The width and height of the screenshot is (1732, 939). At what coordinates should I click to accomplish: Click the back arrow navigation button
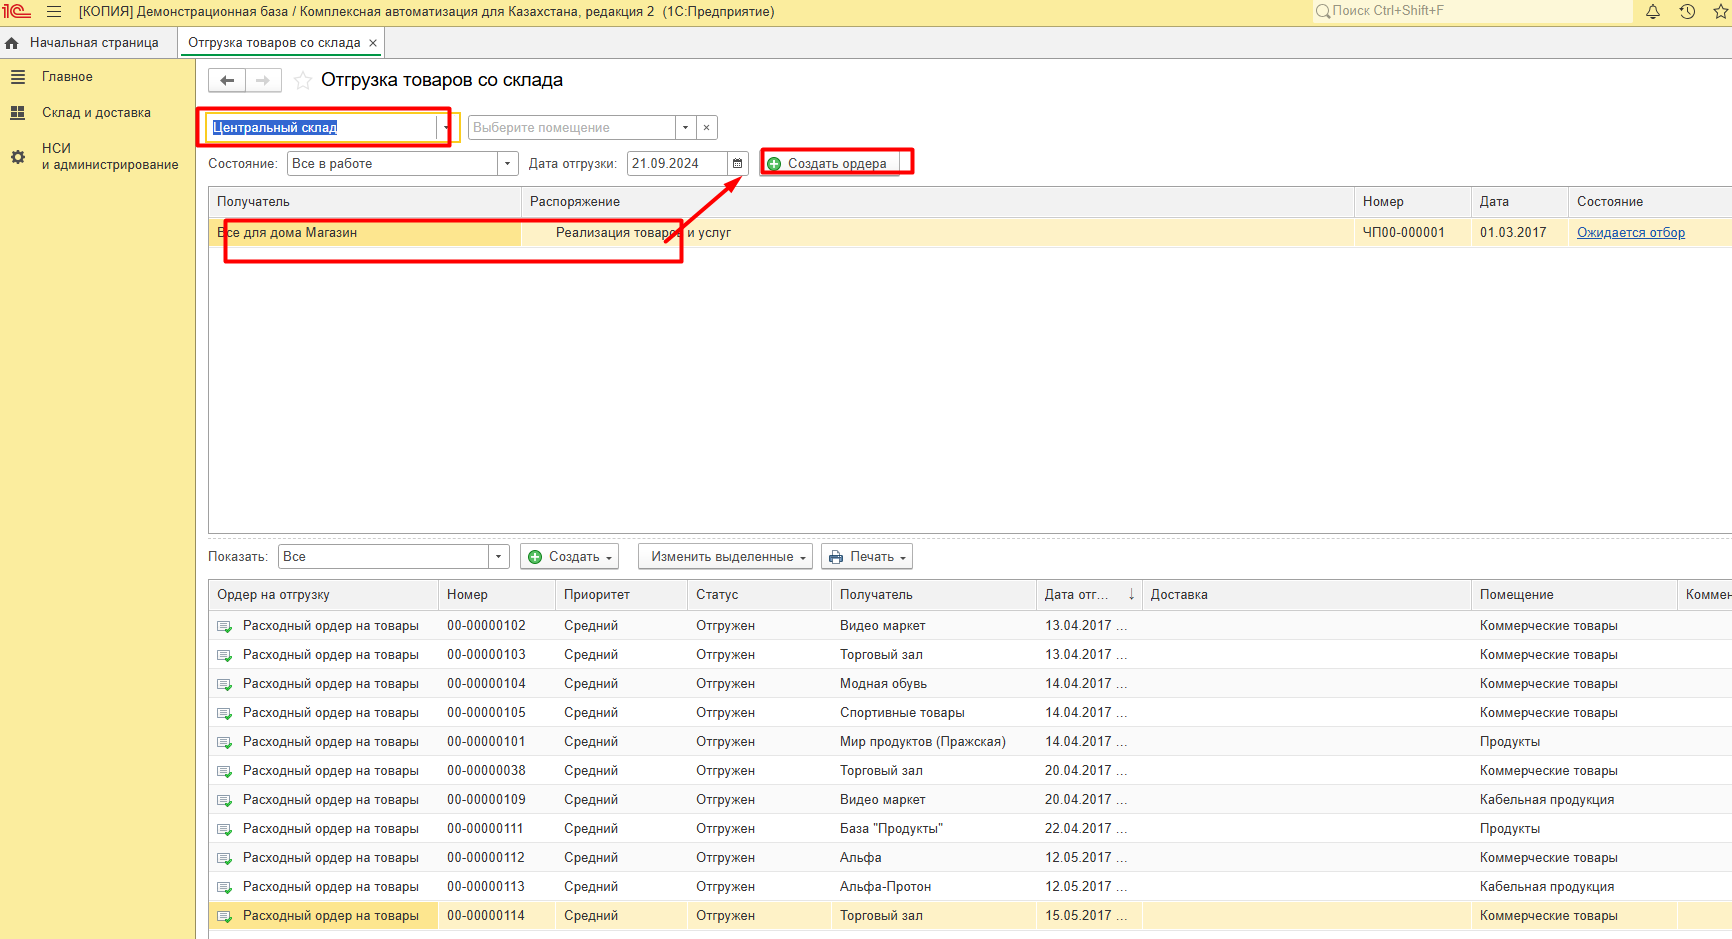227,81
